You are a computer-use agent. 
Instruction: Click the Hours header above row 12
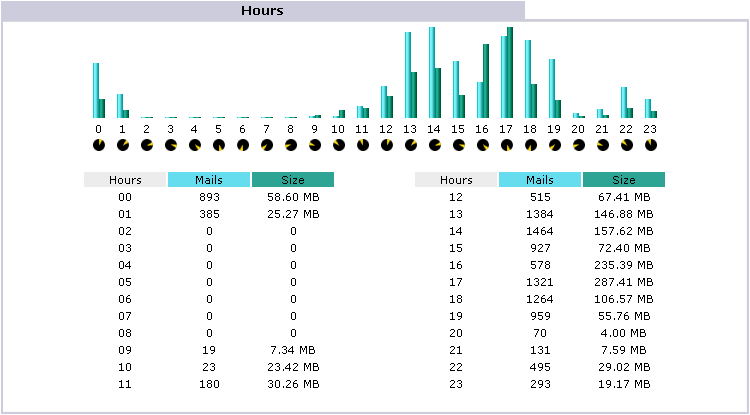(x=456, y=180)
